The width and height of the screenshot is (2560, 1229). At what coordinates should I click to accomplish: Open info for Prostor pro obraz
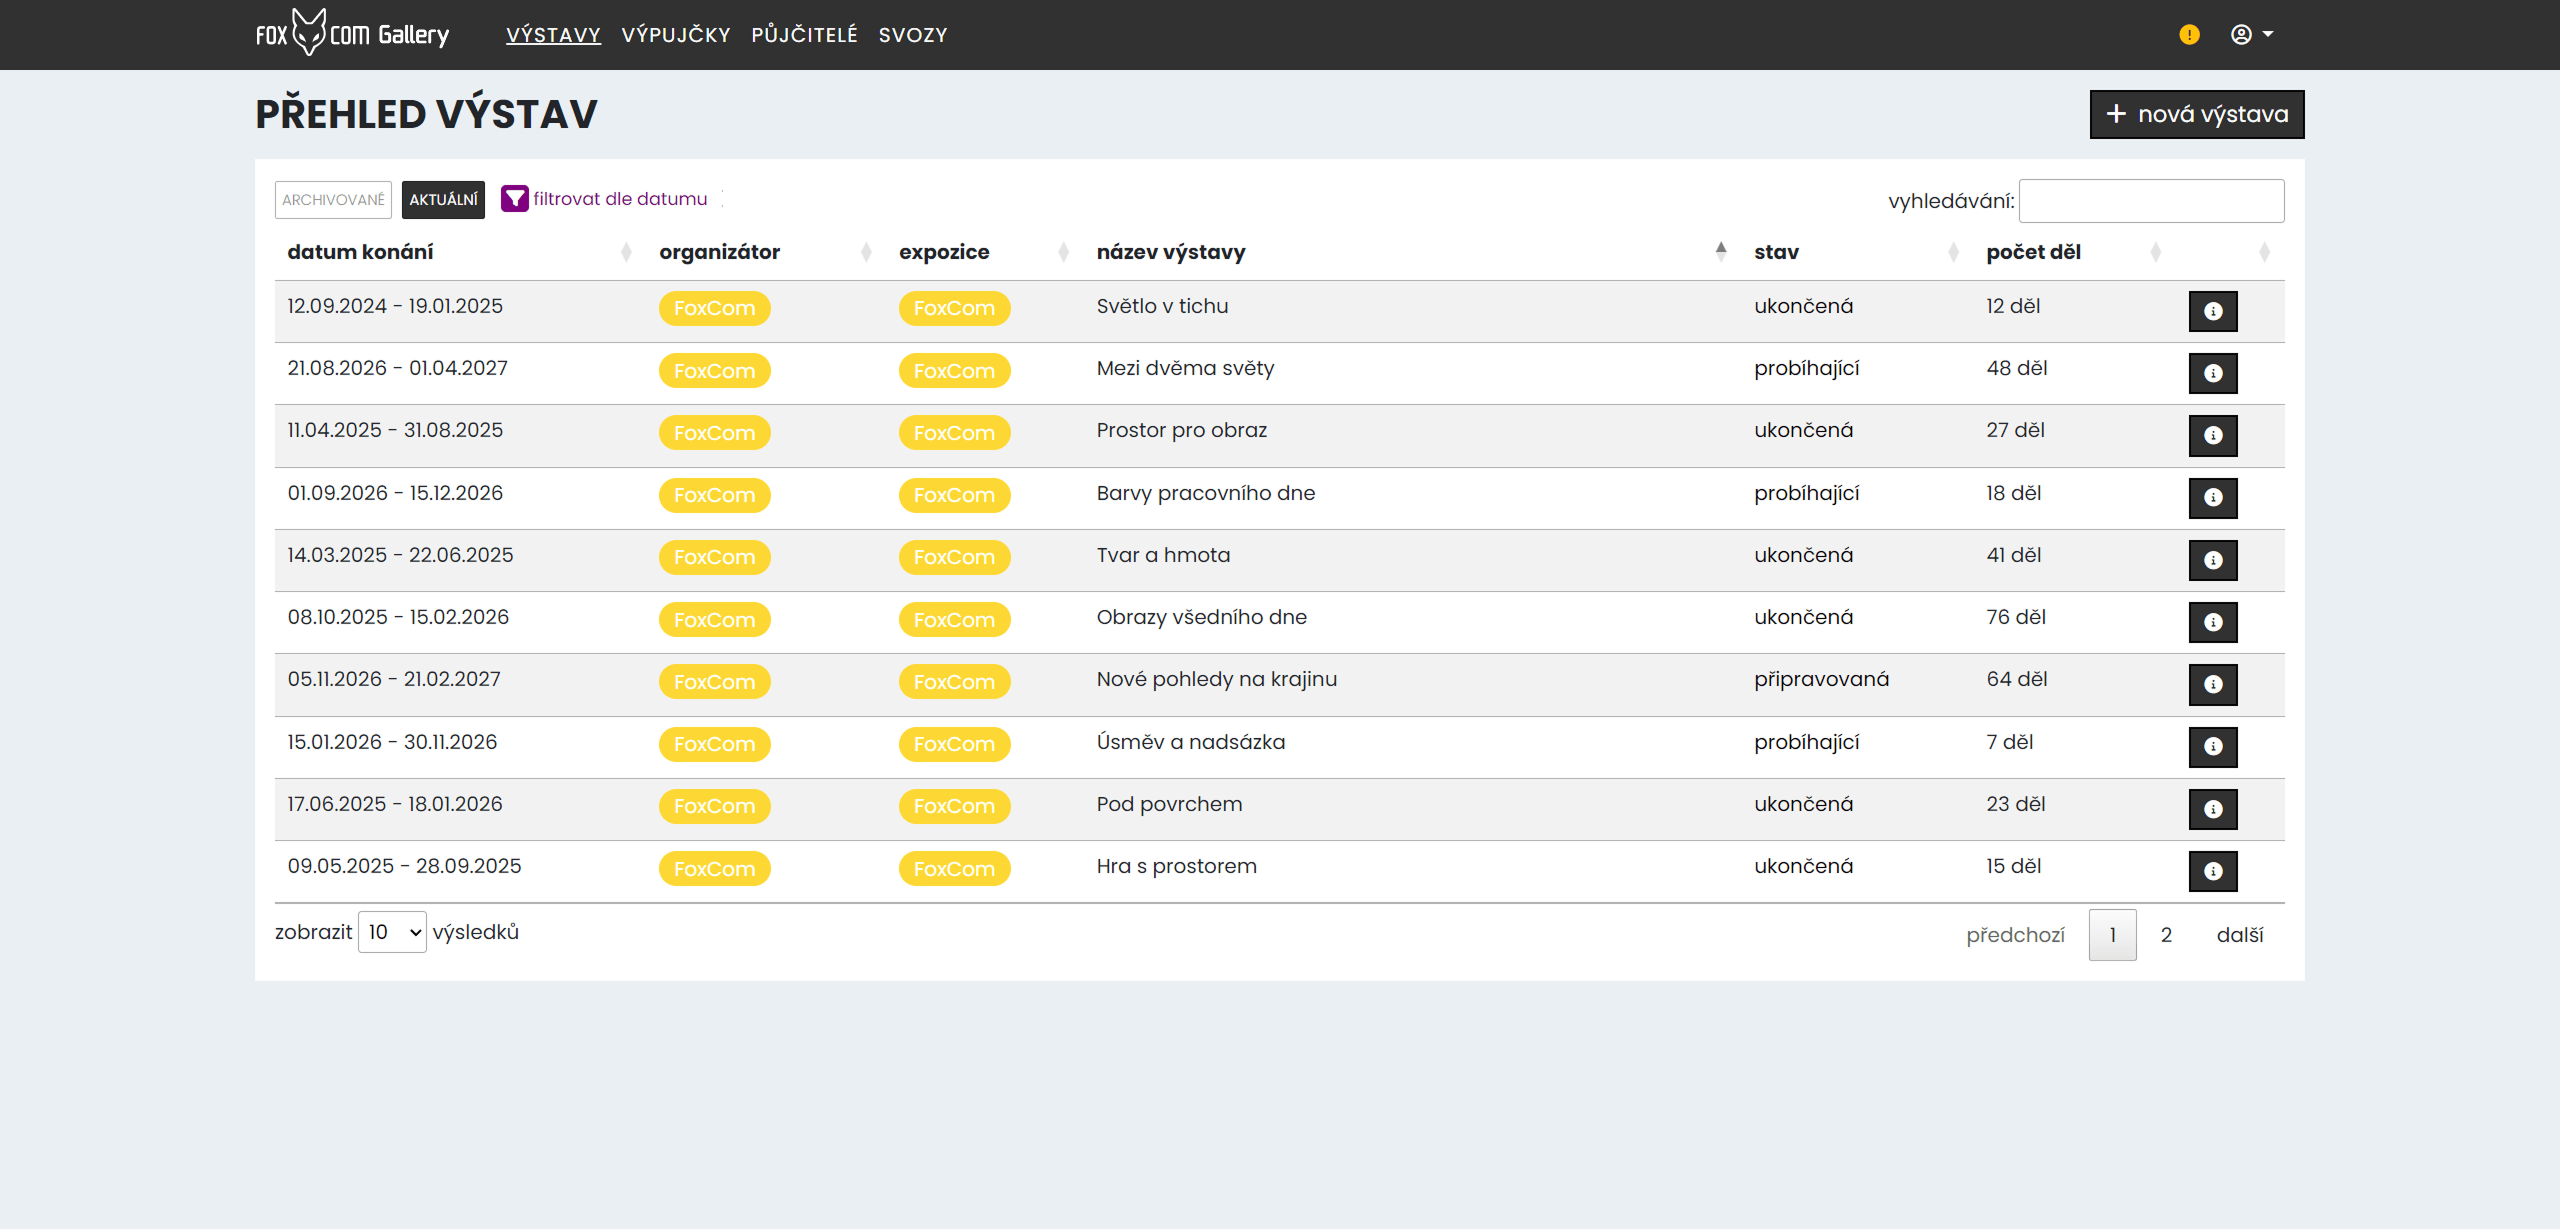[x=2212, y=435]
